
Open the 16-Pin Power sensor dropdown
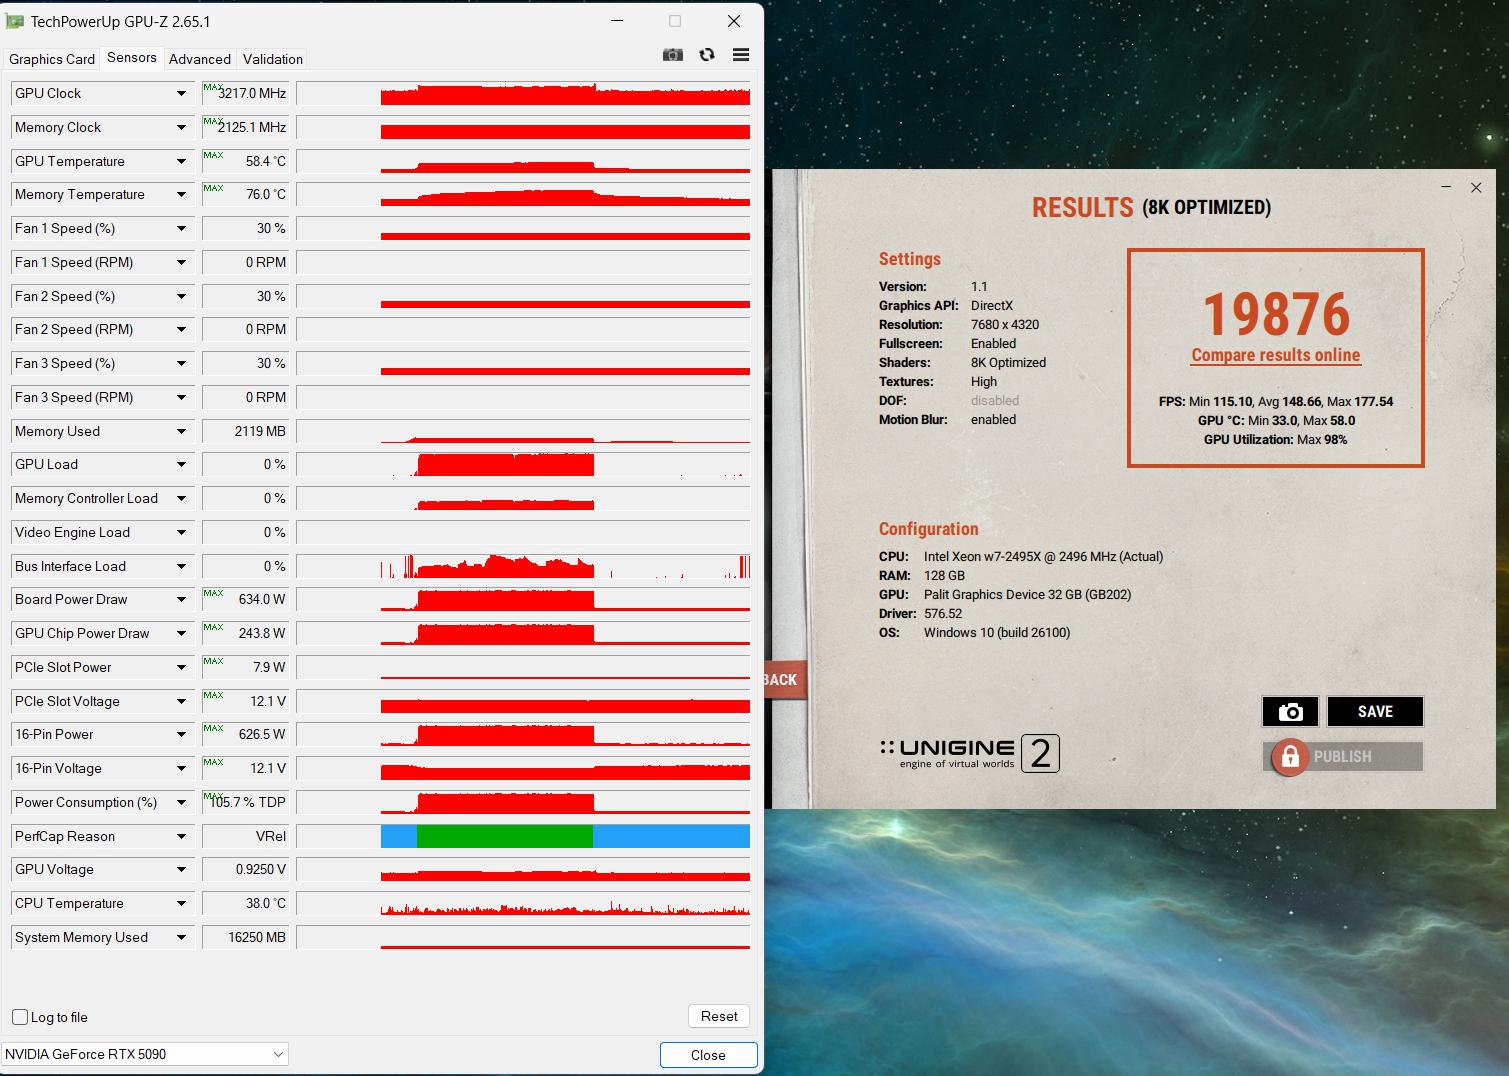coord(181,734)
